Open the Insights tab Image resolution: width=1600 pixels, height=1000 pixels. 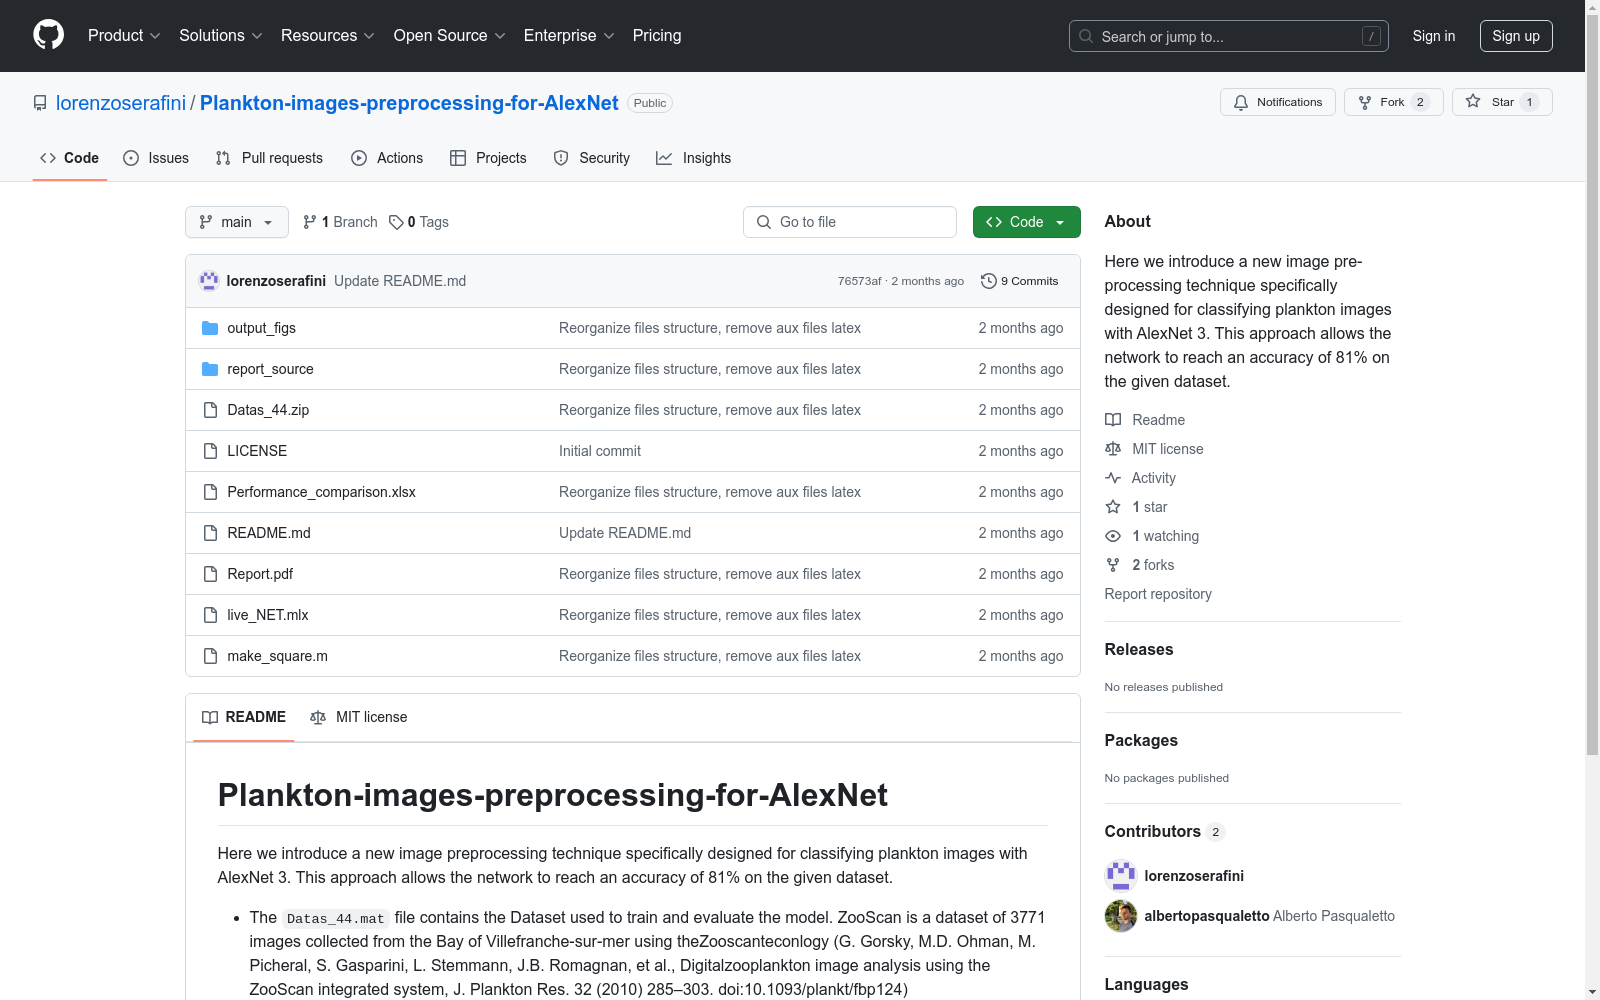point(693,158)
